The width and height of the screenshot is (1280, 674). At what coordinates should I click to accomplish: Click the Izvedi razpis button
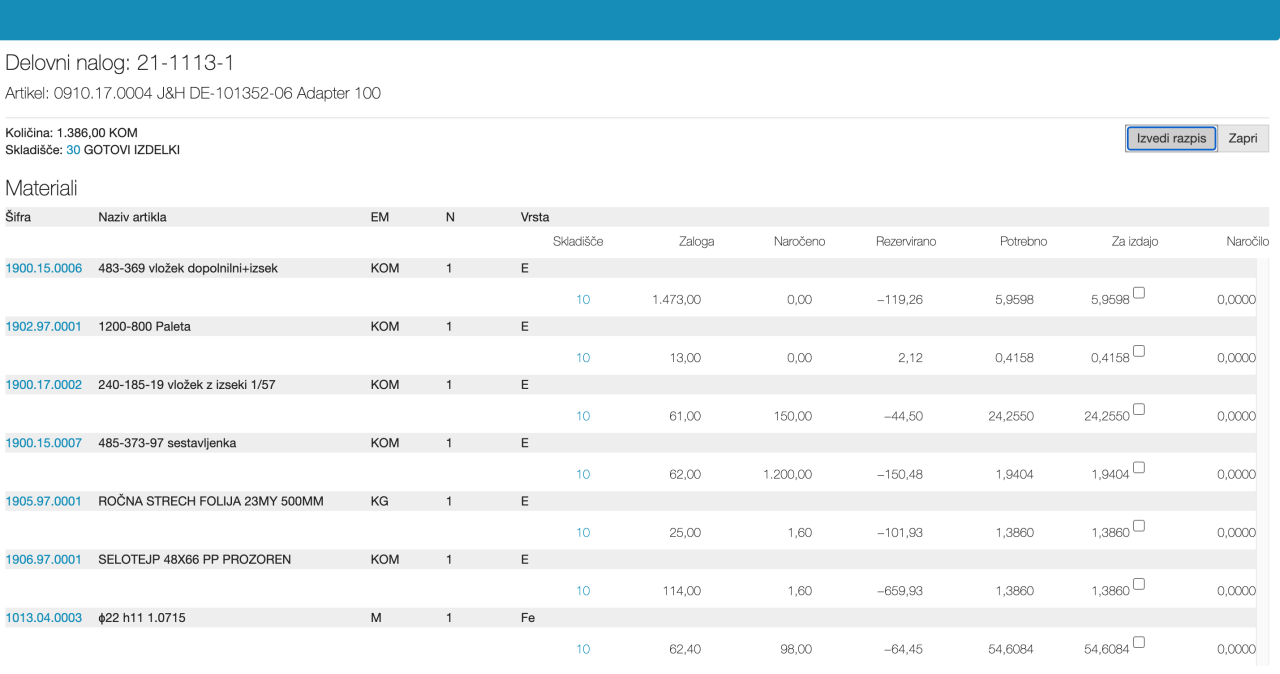pos(1171,138)
